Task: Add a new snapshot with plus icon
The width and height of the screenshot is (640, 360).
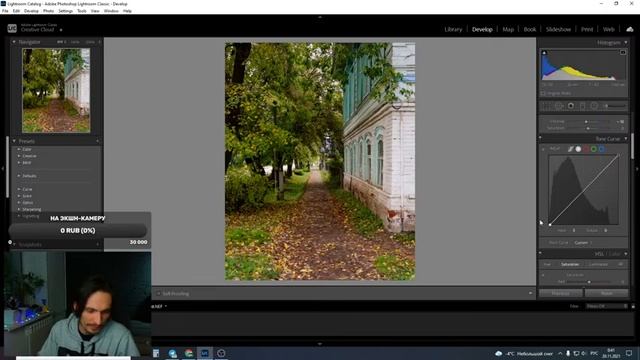Action: tap(98, 244)
